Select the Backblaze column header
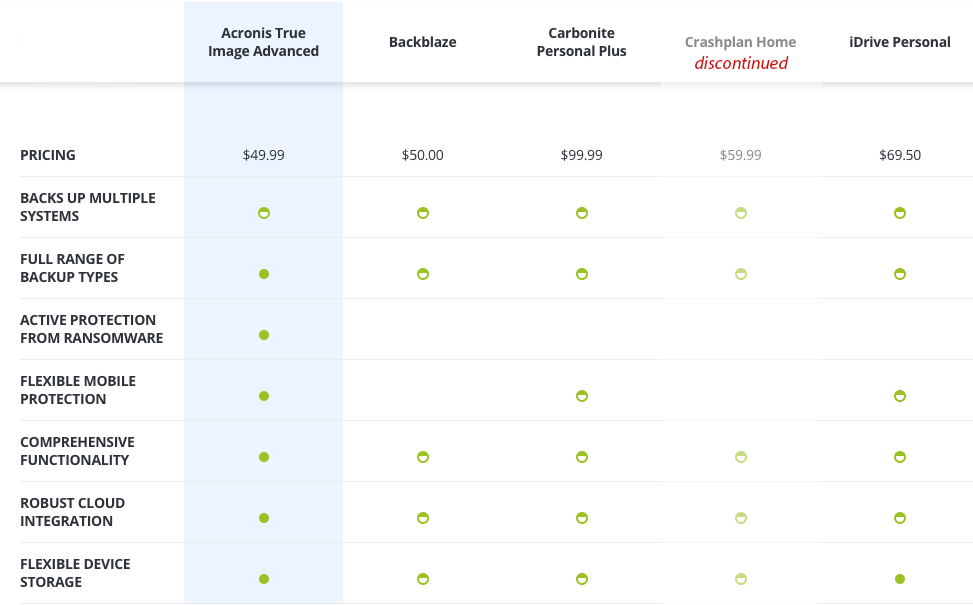Viewport: 973px width, 605px height. click(423, 42)
